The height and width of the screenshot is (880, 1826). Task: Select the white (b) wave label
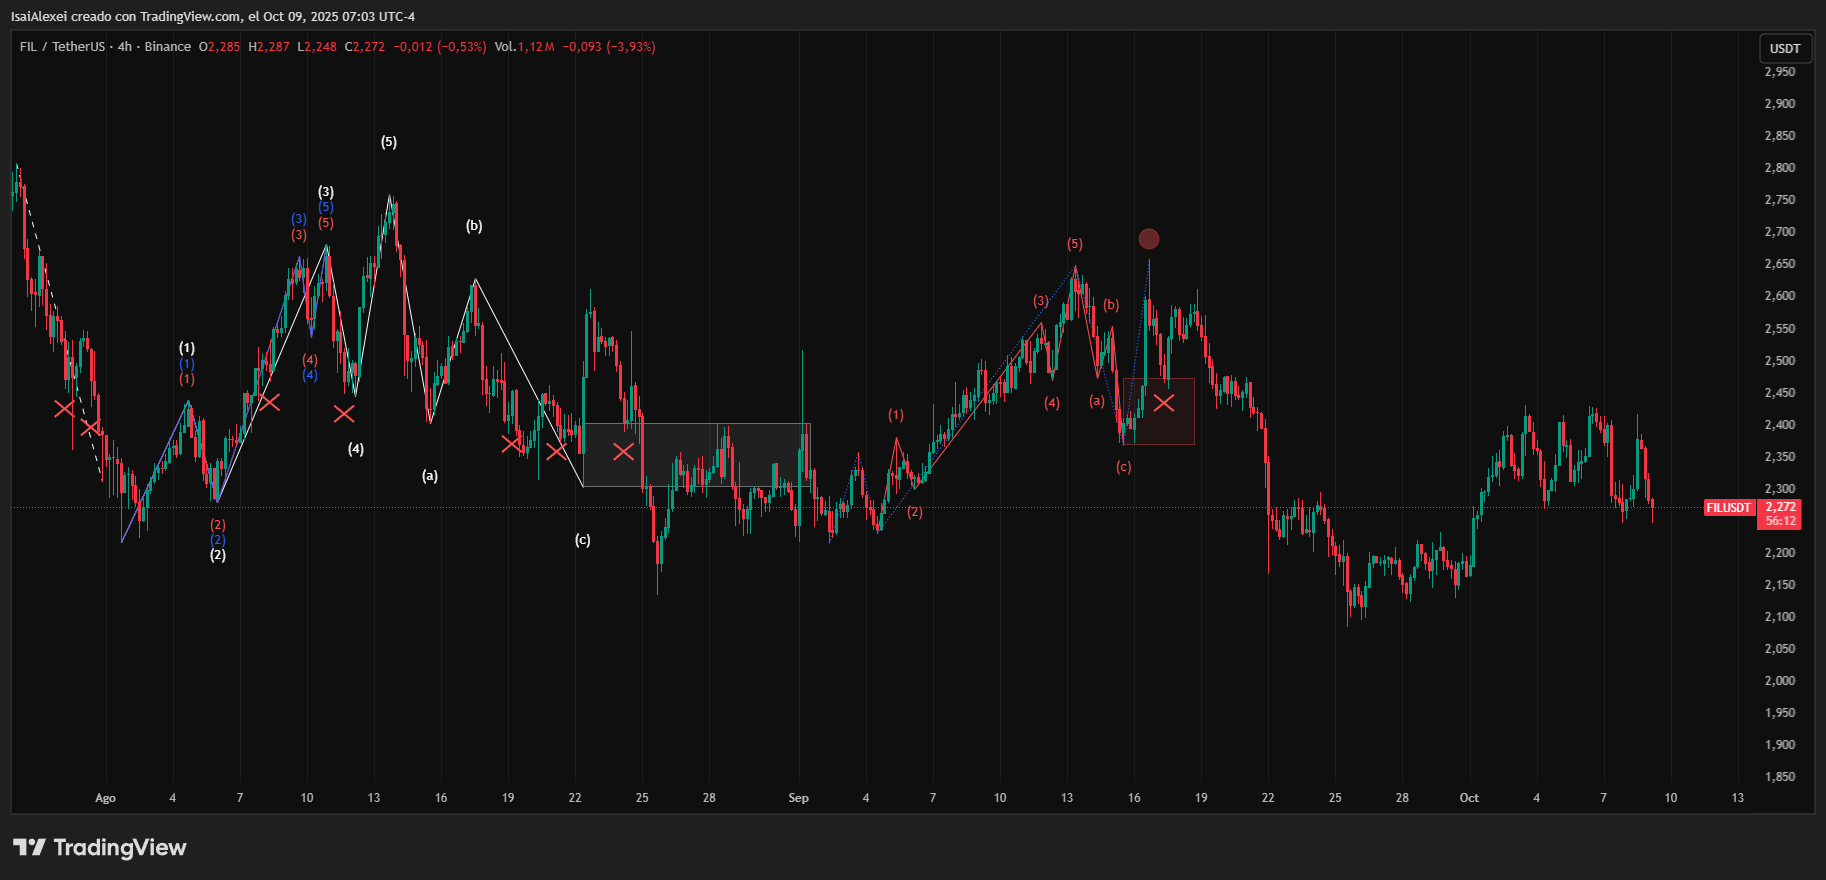coord(474,226)
